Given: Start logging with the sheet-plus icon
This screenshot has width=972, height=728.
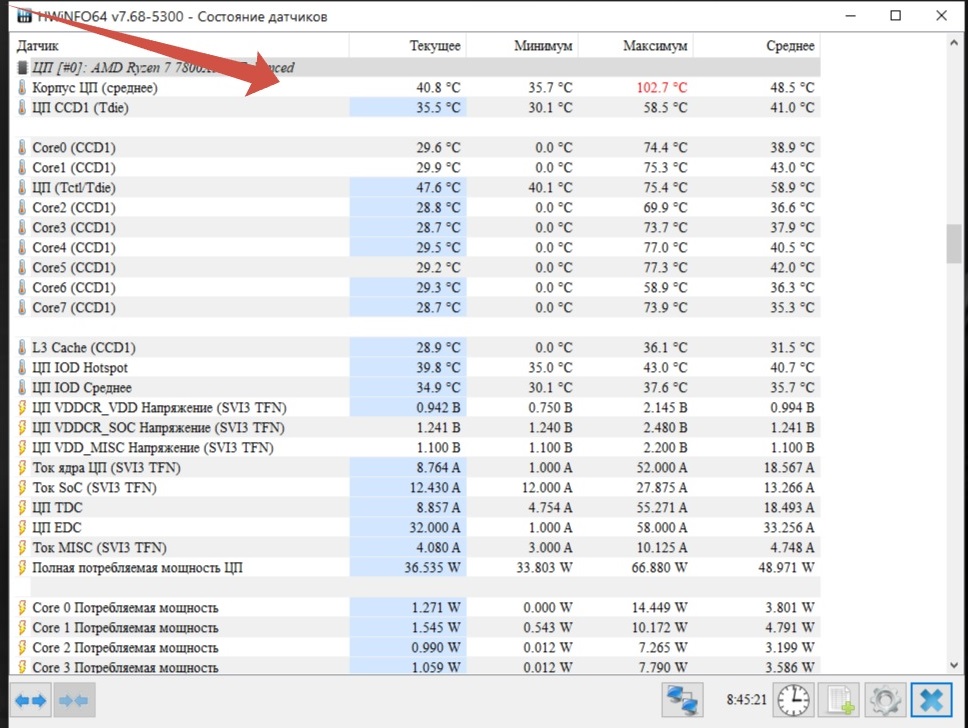Looking at the screenshot, I should pyautogui.click(x=840, y=700).
